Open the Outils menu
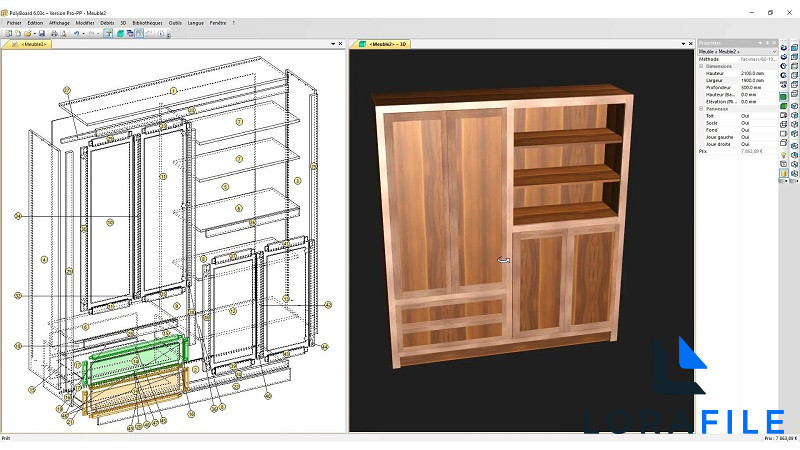800x450 pixels. 175,23
